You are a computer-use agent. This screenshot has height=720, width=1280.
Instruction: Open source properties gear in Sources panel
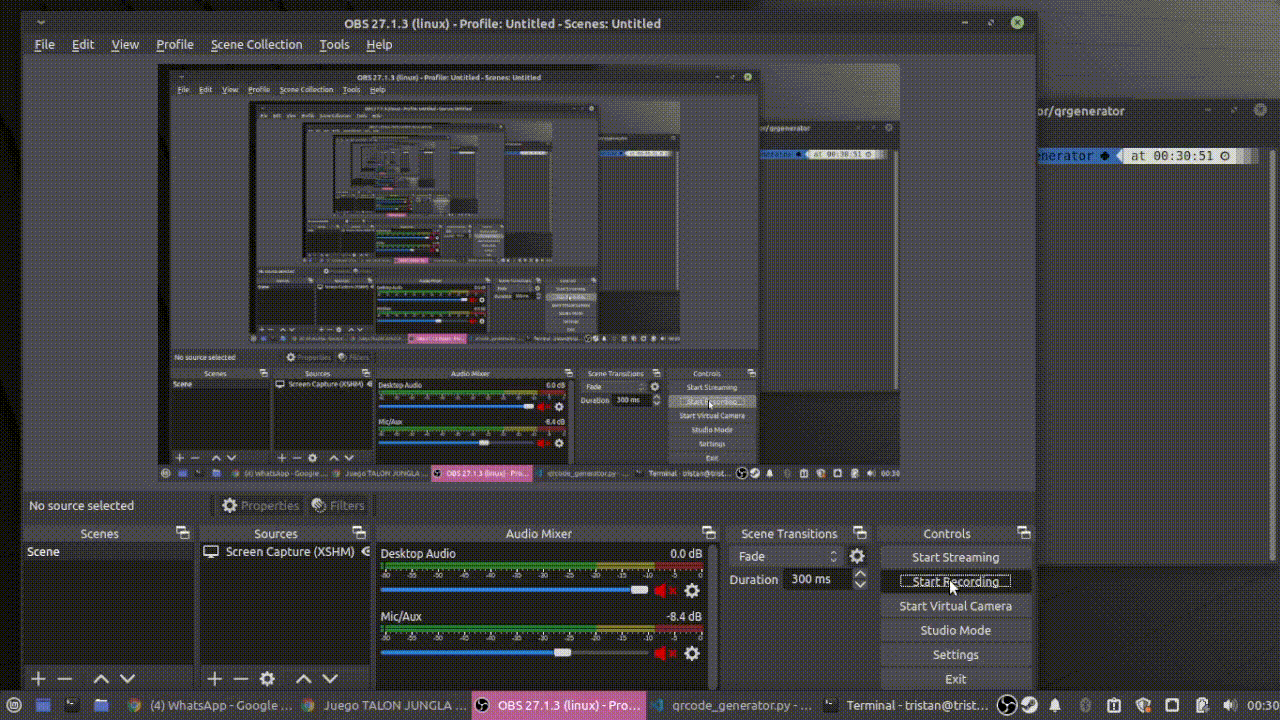(267, 679)
